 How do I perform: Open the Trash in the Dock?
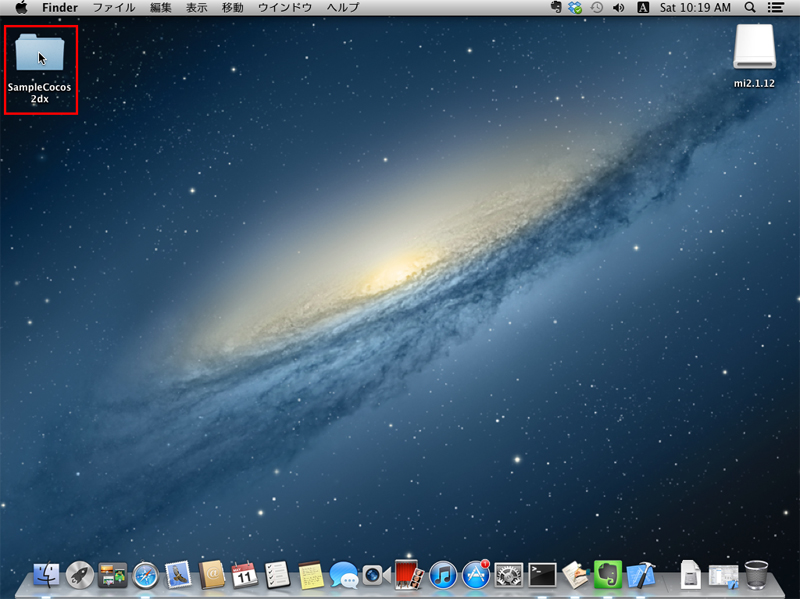pos(756,575)
